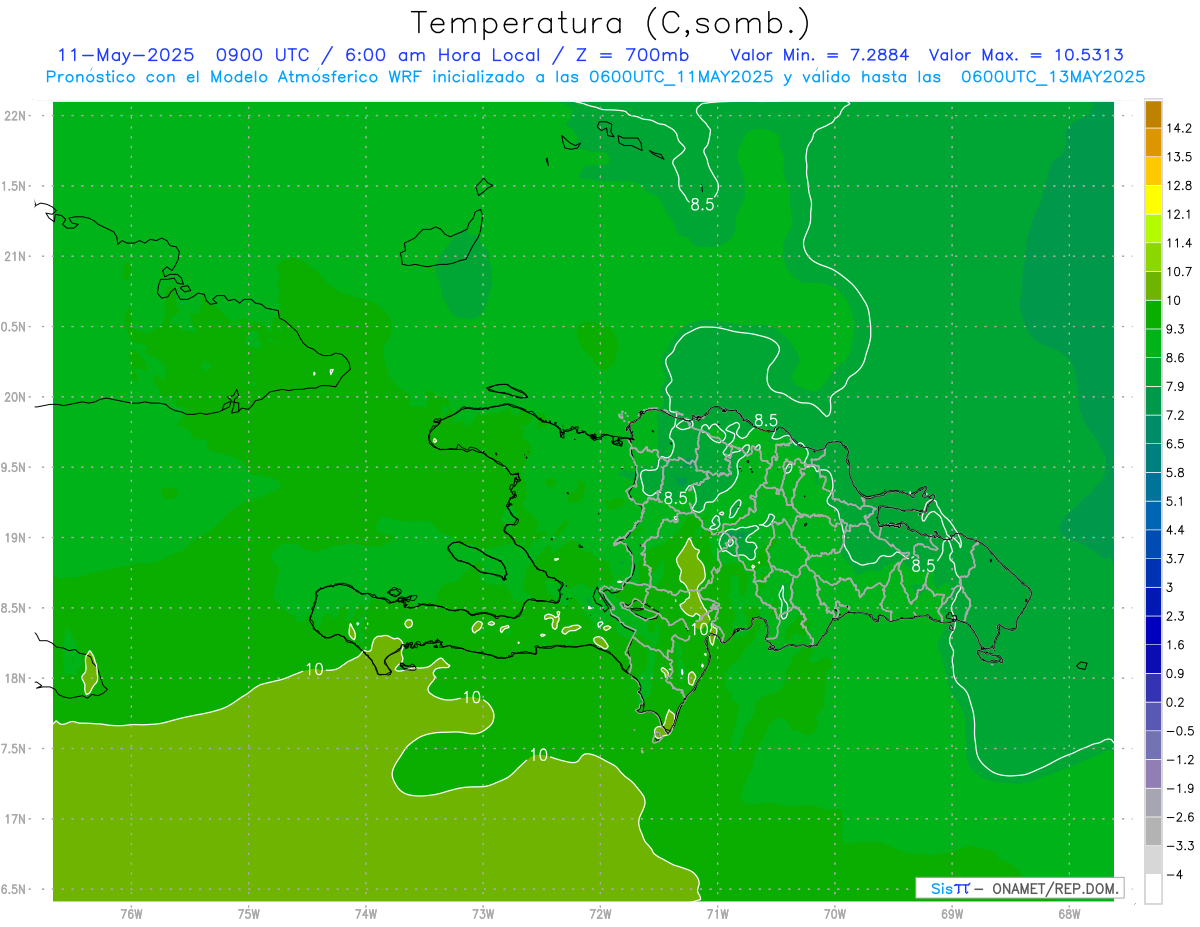This screenshot has width=1200, height=927.
Task: Click the gray legend swatch between -3.3 and -2.6
Action: tap(1153, 831)
